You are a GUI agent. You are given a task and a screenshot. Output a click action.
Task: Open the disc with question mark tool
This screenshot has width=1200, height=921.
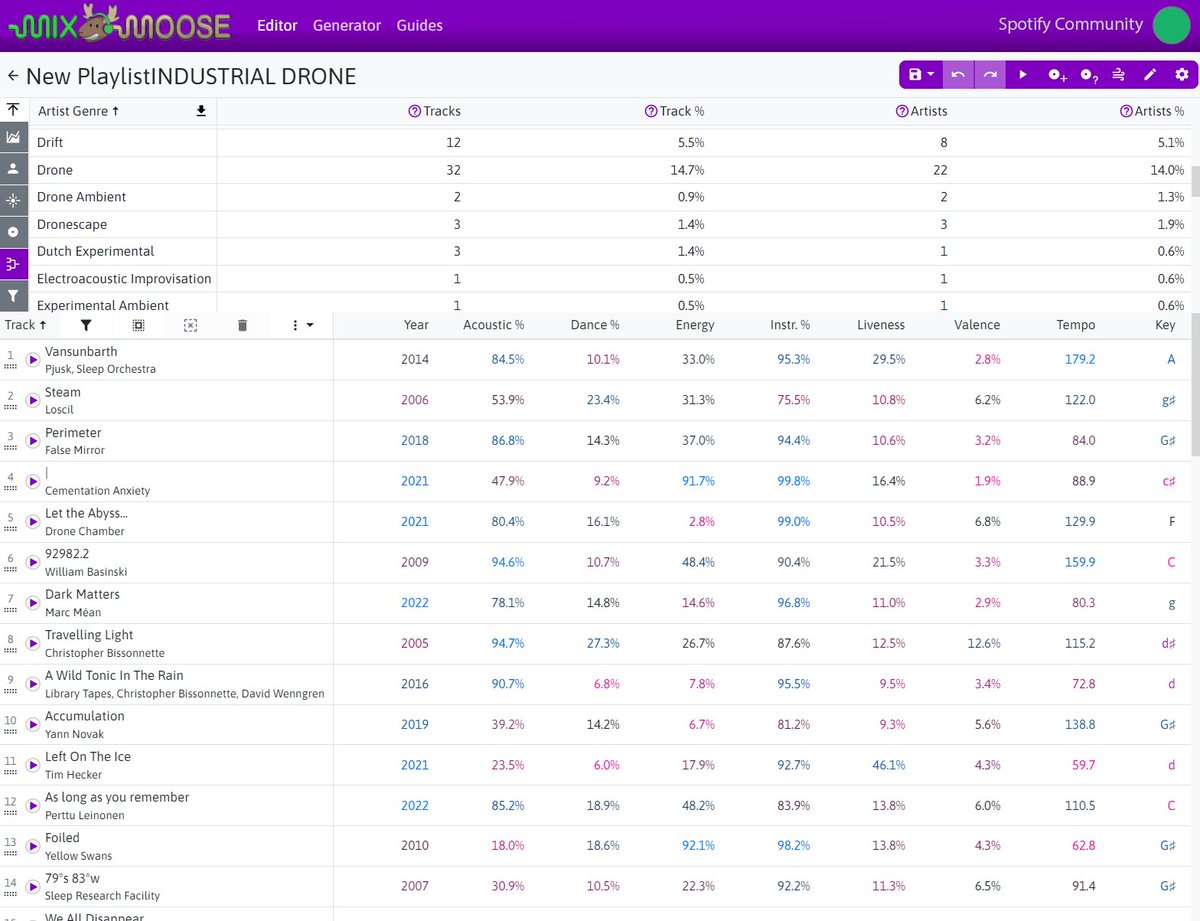tap(1089, 75)
